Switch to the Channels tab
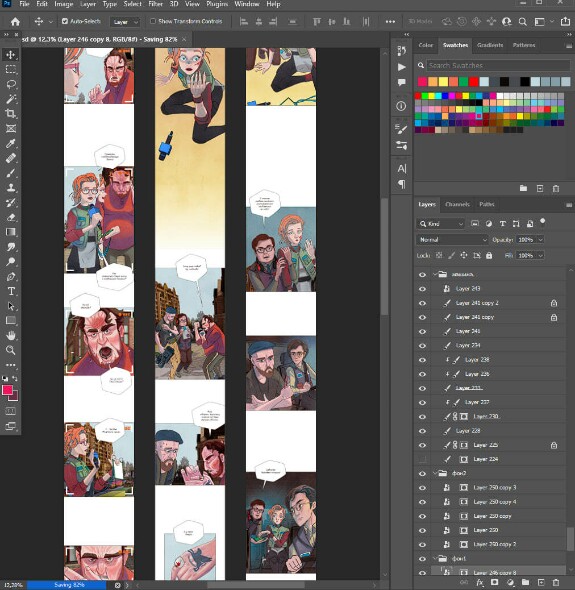 [x=457, y=204]
